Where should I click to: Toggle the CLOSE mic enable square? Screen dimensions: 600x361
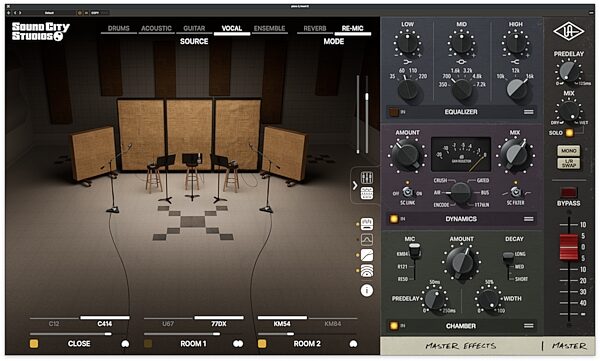tap(34, 343)
